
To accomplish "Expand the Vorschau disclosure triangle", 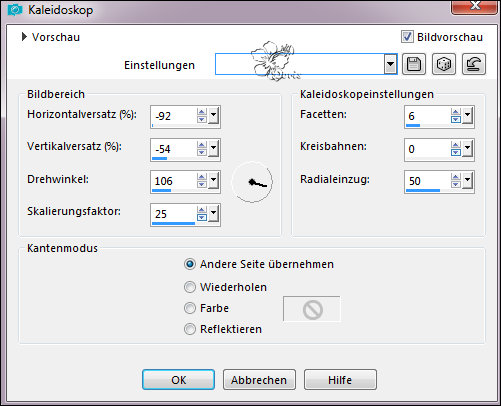I will tap(24, 37).
